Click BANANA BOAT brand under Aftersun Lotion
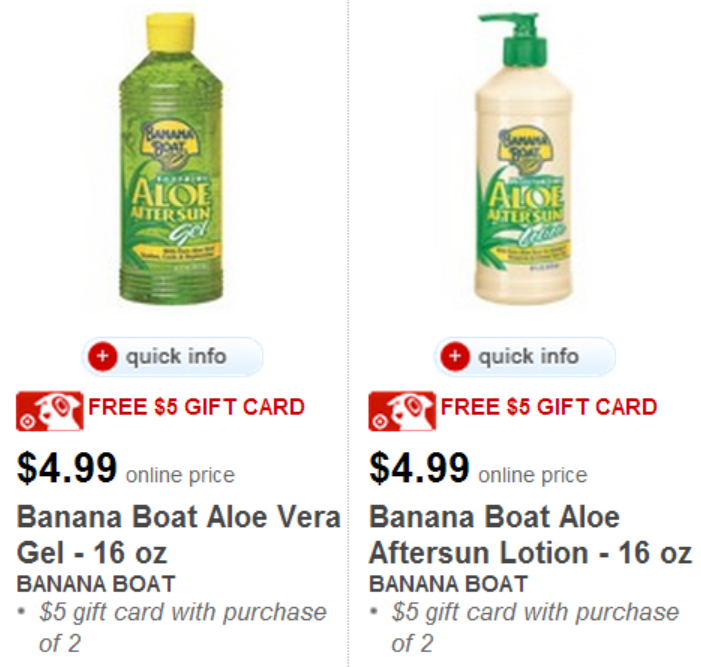This screenshot has width=701, height=667. (448, 584)
